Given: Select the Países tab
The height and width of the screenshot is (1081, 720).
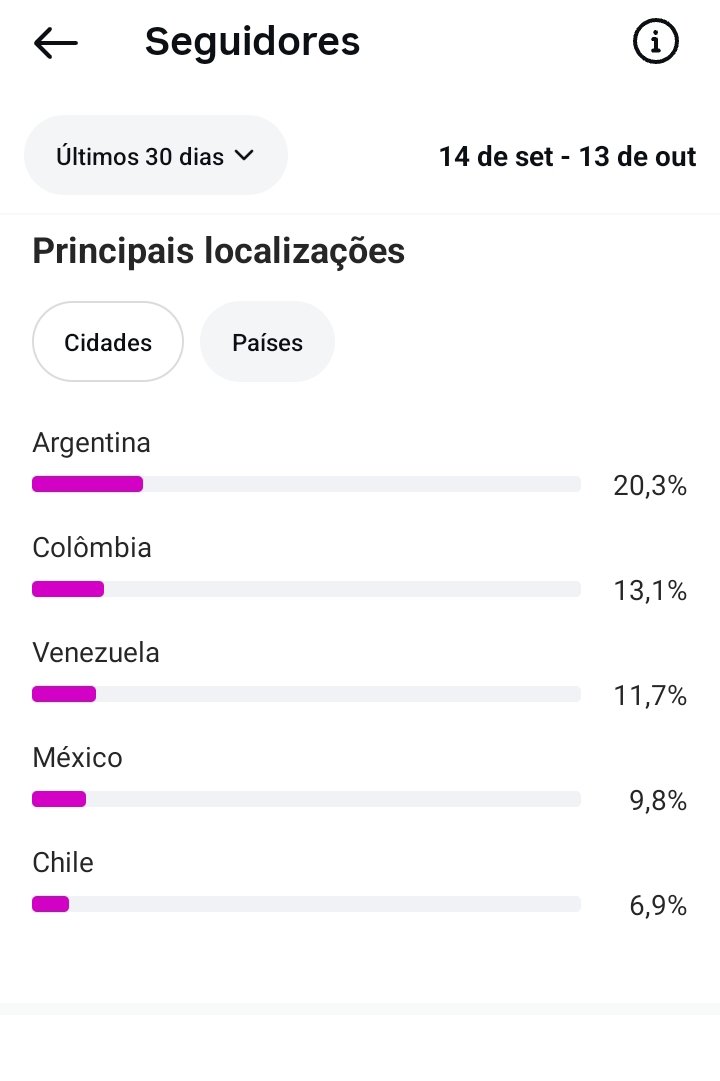Looking at the screenshot, I should tap(267, 343).
